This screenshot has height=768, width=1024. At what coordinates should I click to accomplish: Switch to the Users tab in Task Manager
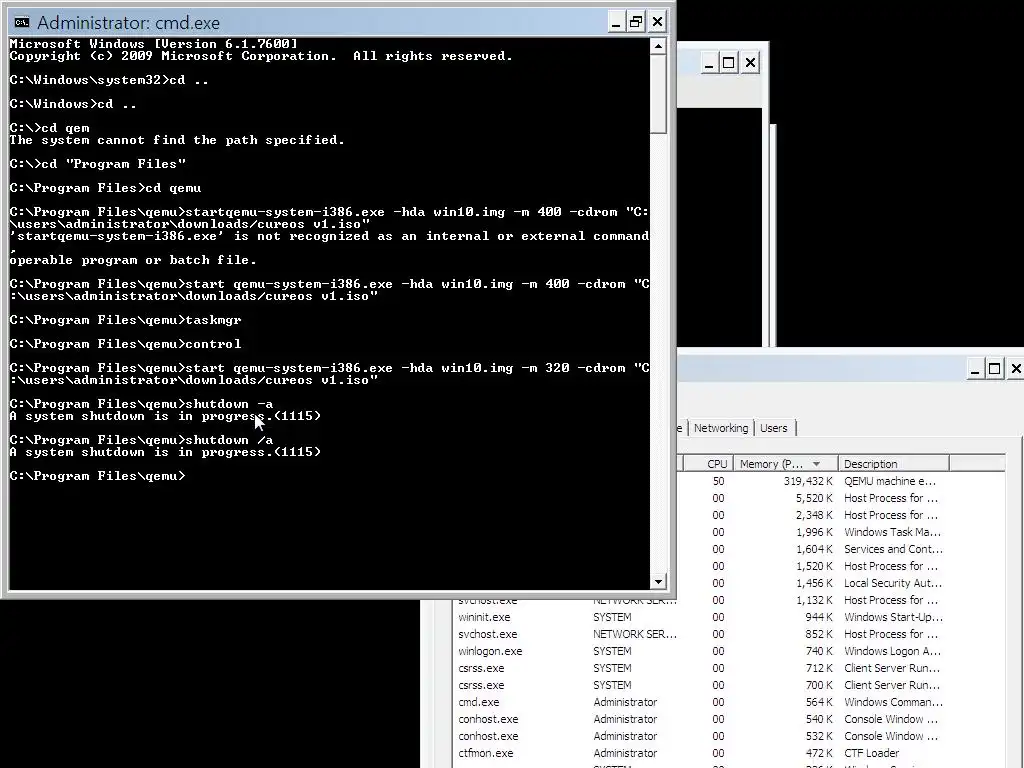(x=774, y=428)
